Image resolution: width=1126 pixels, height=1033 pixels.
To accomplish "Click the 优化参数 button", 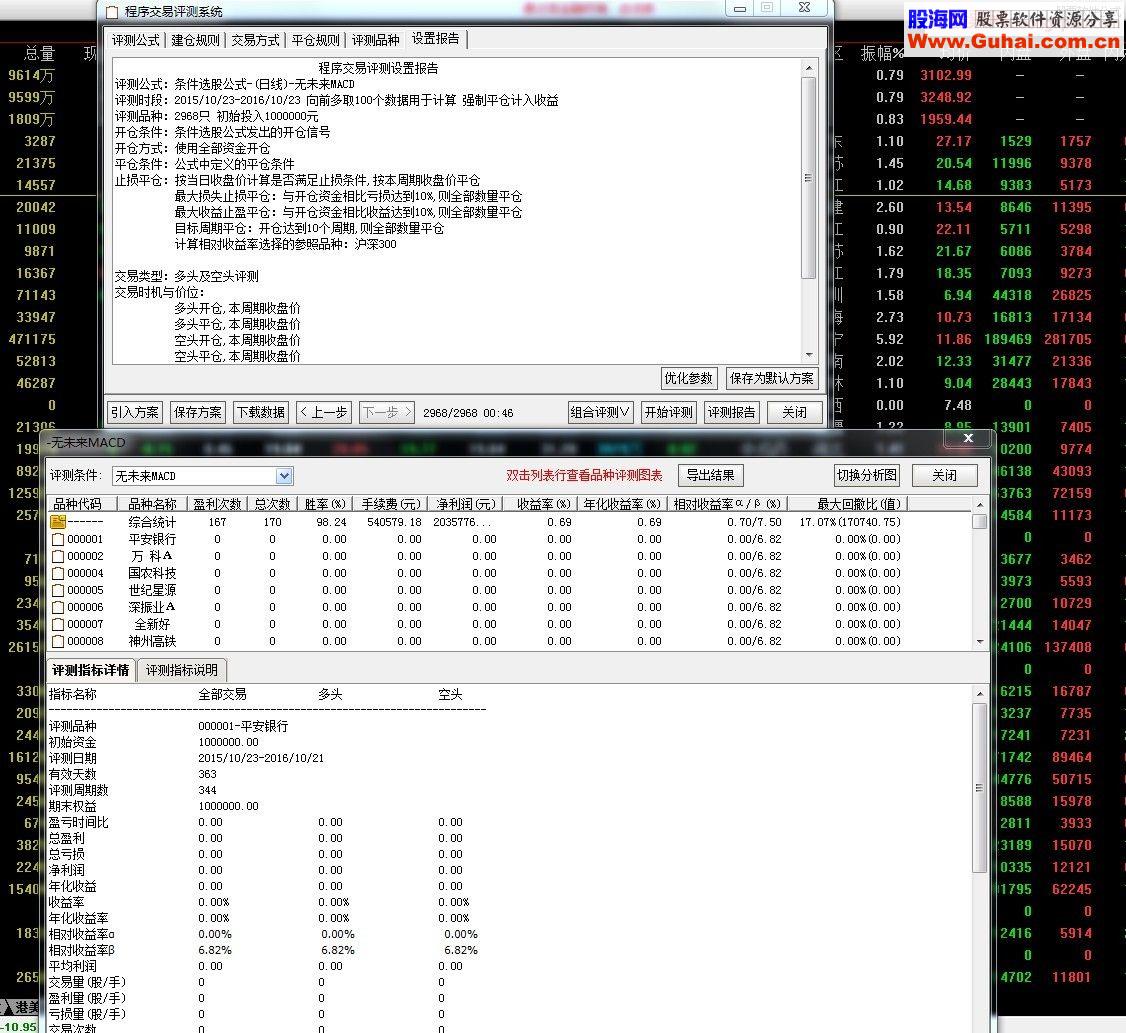I will [x=689, y=379].
